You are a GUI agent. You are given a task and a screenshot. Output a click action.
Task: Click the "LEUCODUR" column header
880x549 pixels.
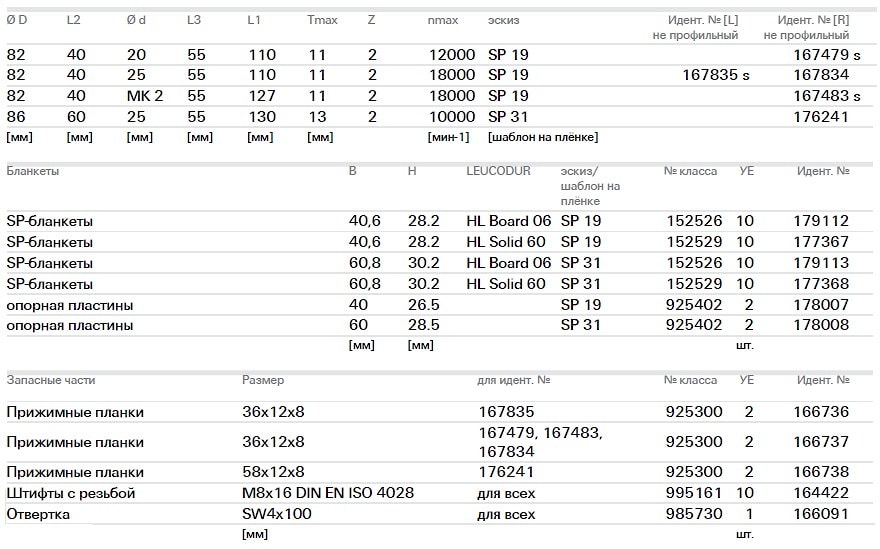point(499,171)
